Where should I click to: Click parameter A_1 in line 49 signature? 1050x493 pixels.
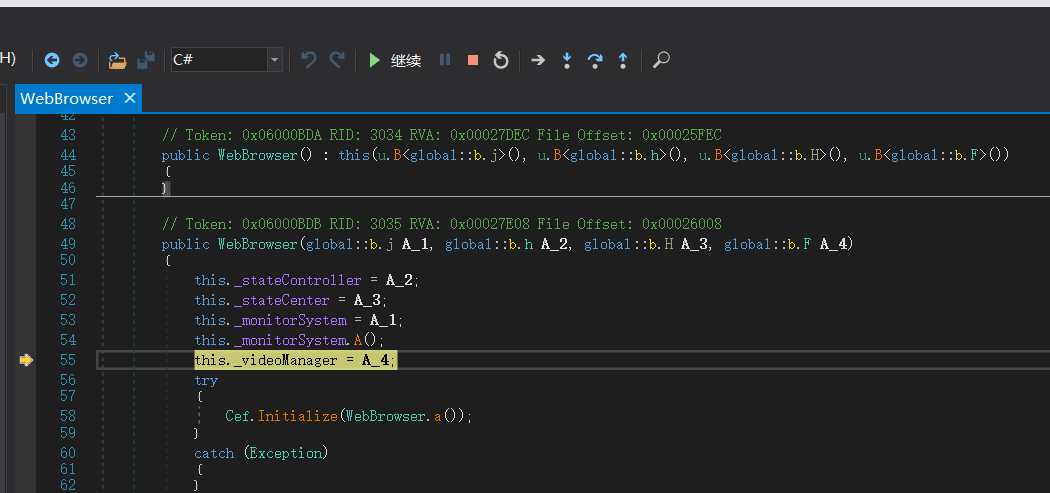[x=414, y=244]
